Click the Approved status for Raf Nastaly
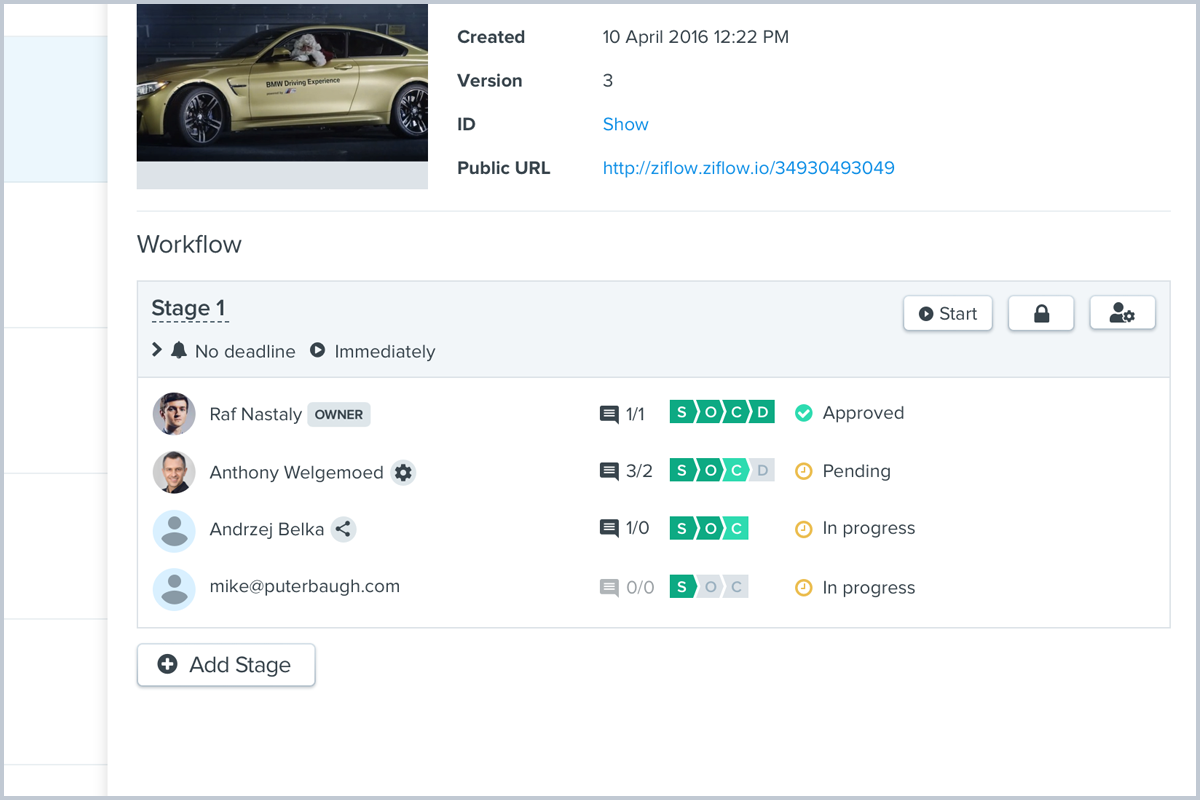 (862, 413)
